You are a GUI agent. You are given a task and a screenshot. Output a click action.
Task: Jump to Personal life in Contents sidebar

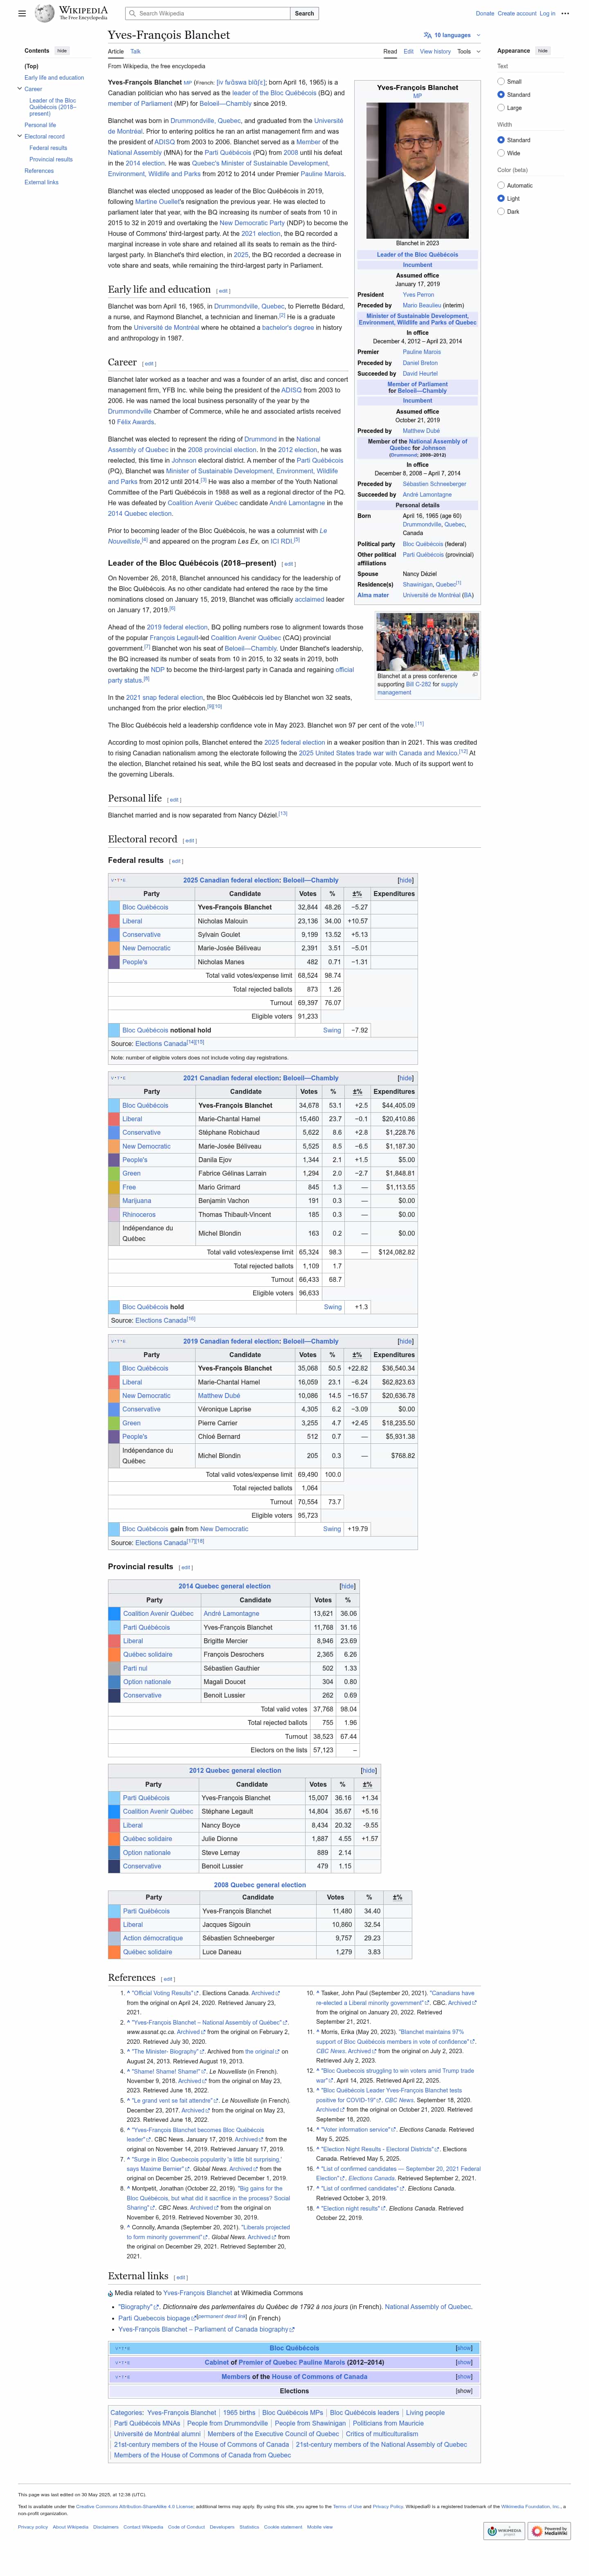tap(40, 125)
